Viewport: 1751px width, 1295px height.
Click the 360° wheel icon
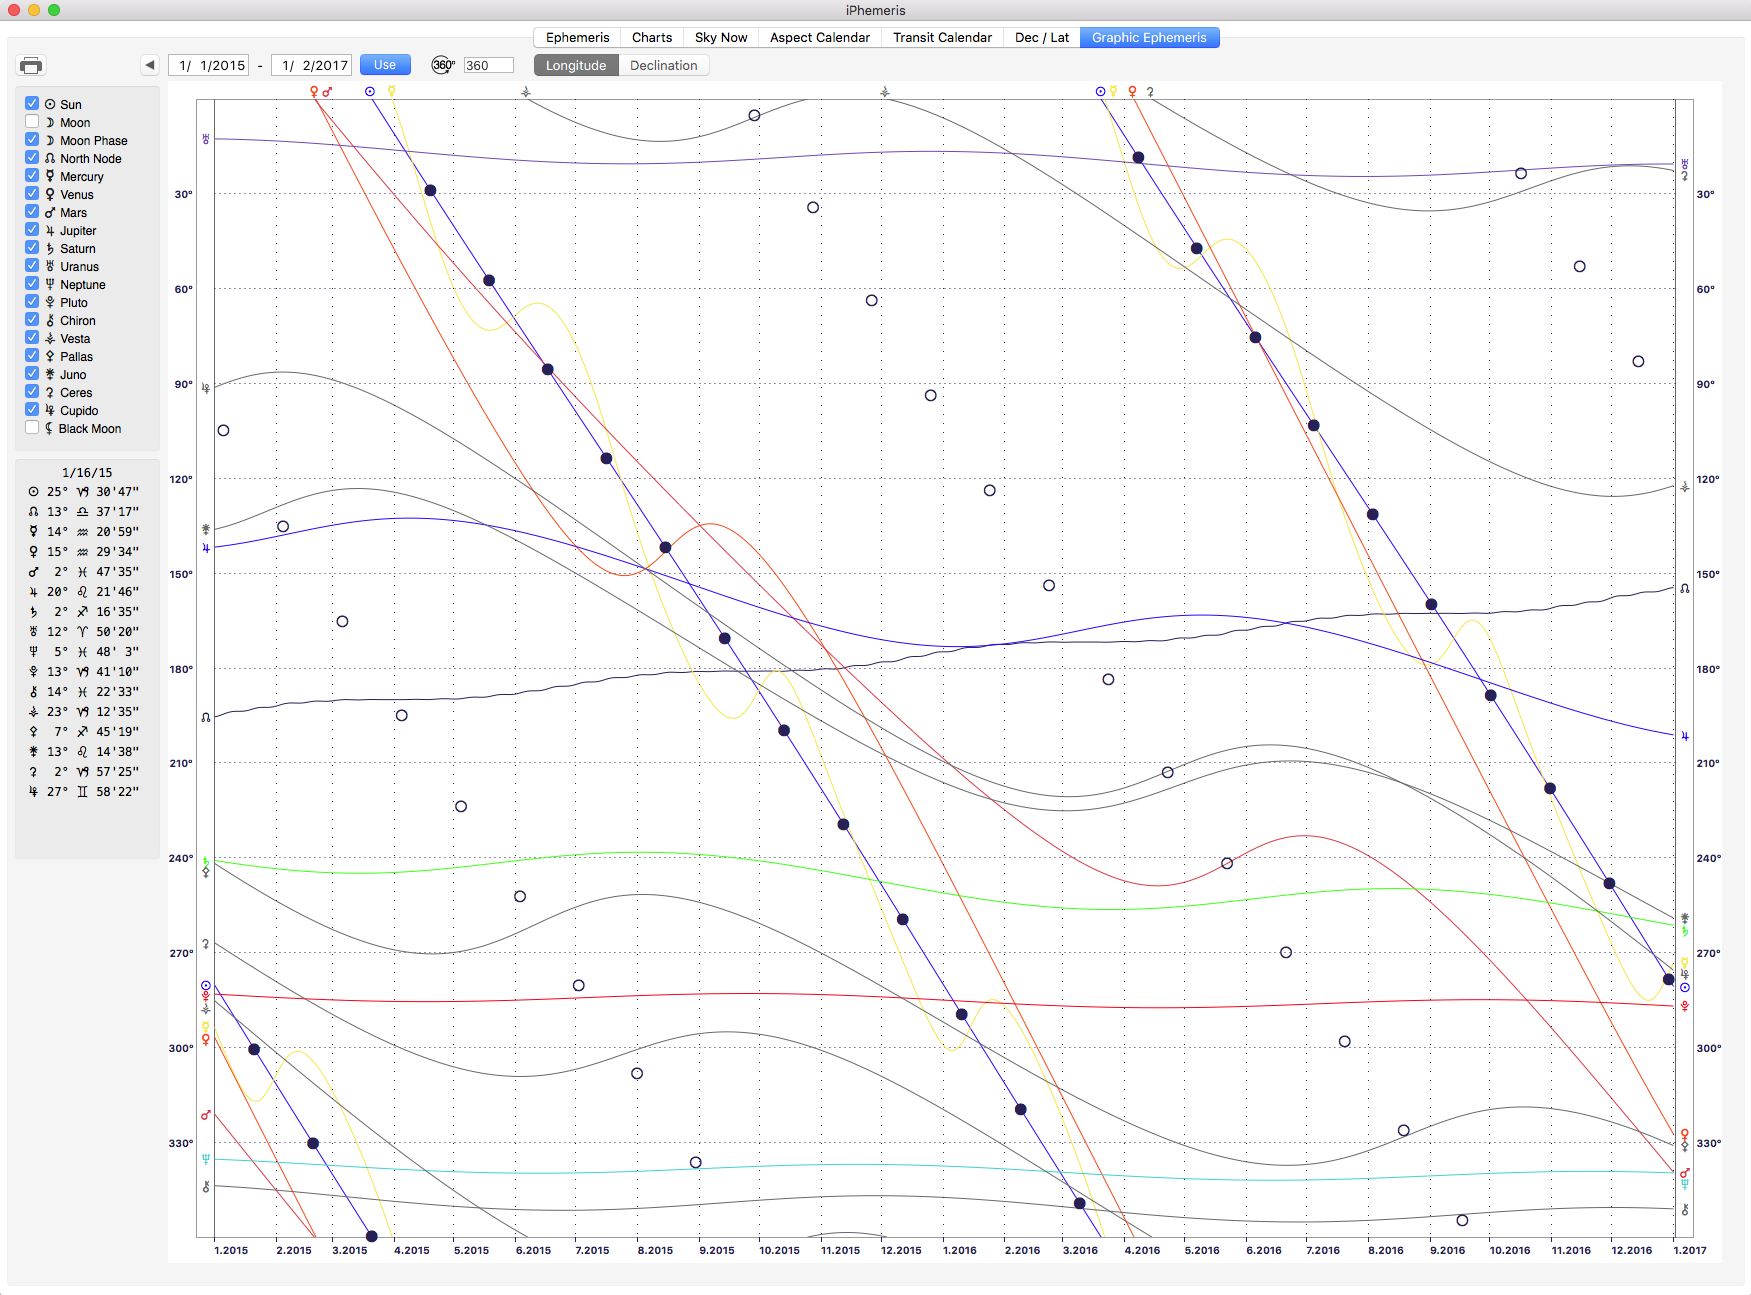pos(443,65)
